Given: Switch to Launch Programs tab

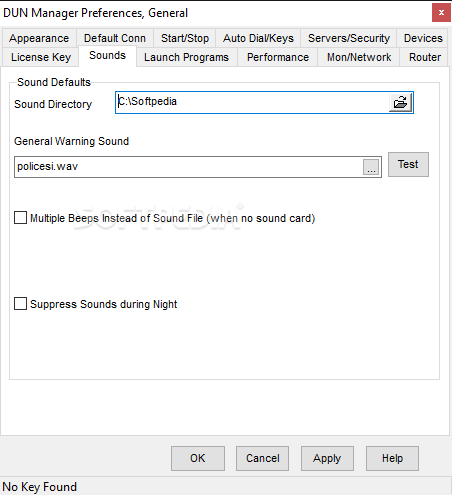Looking at the screenshot, I should point(186,57).
